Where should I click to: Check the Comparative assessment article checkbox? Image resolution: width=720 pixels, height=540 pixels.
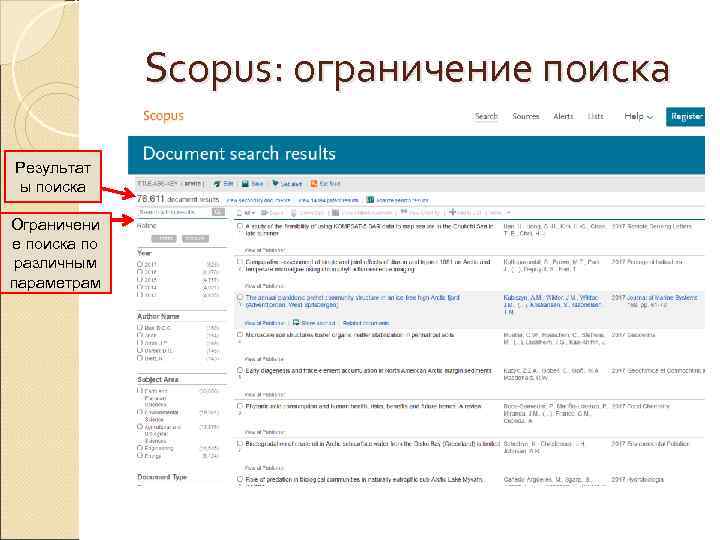pyautogui.click(x=240, y=262)
